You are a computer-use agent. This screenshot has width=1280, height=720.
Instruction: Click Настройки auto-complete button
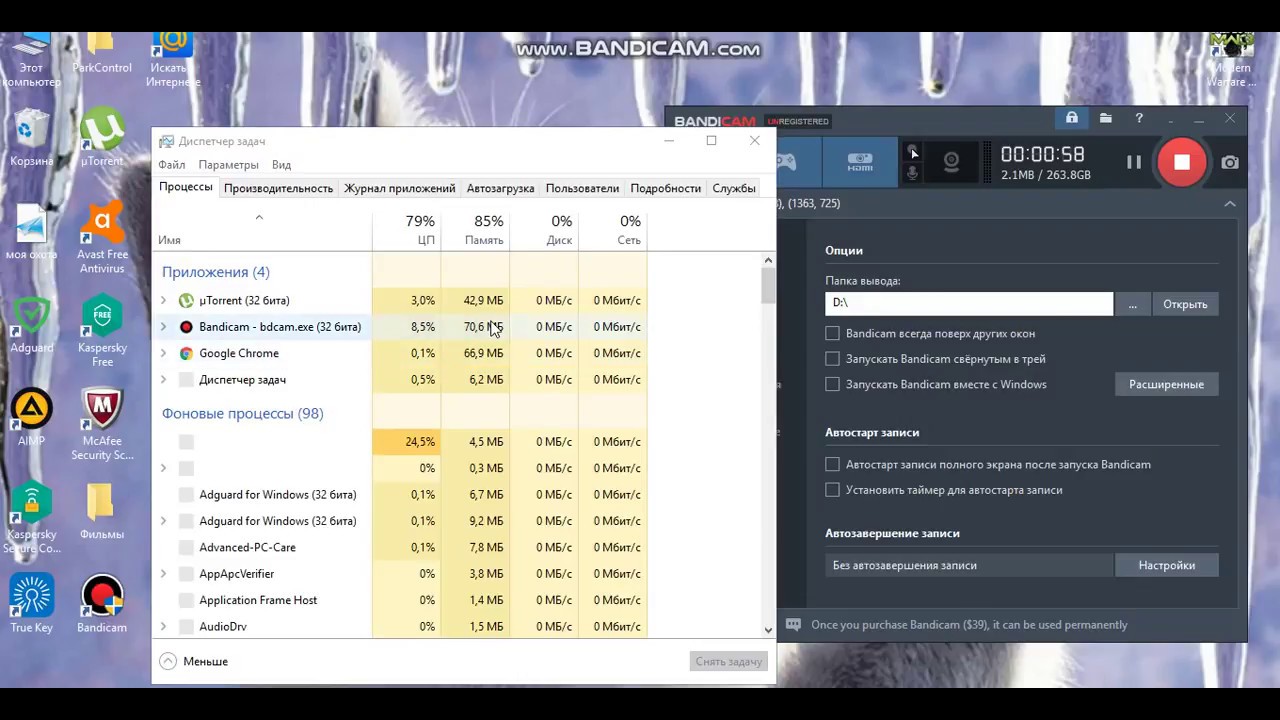tap(1166, 565)
